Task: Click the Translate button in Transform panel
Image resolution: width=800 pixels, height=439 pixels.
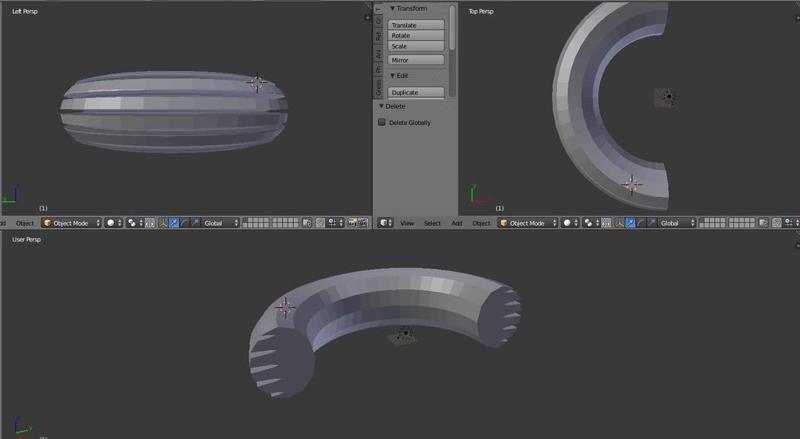Action: (416, 25)
